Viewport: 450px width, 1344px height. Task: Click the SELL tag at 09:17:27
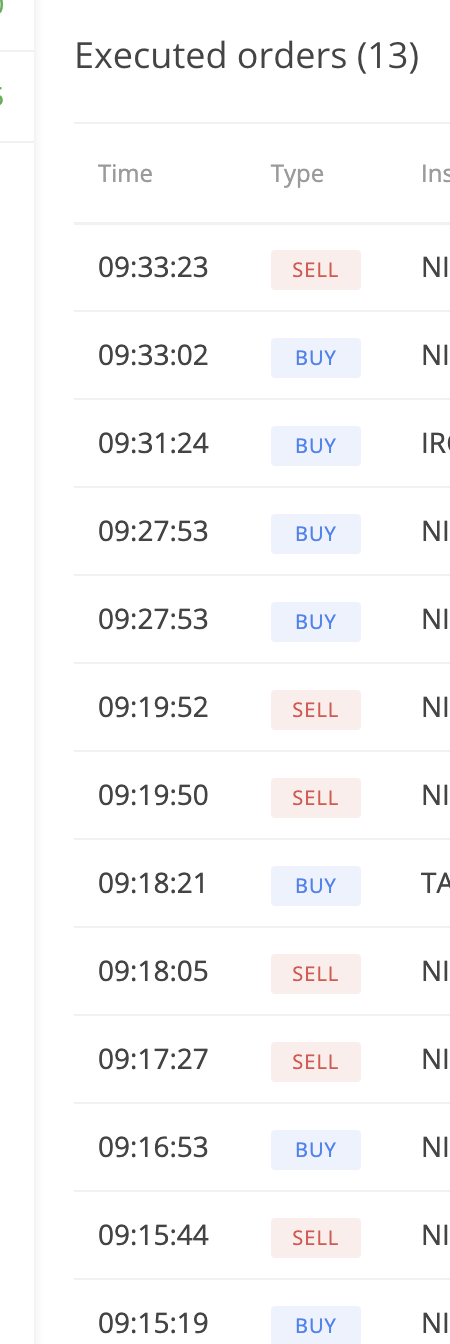(315, 1062)
